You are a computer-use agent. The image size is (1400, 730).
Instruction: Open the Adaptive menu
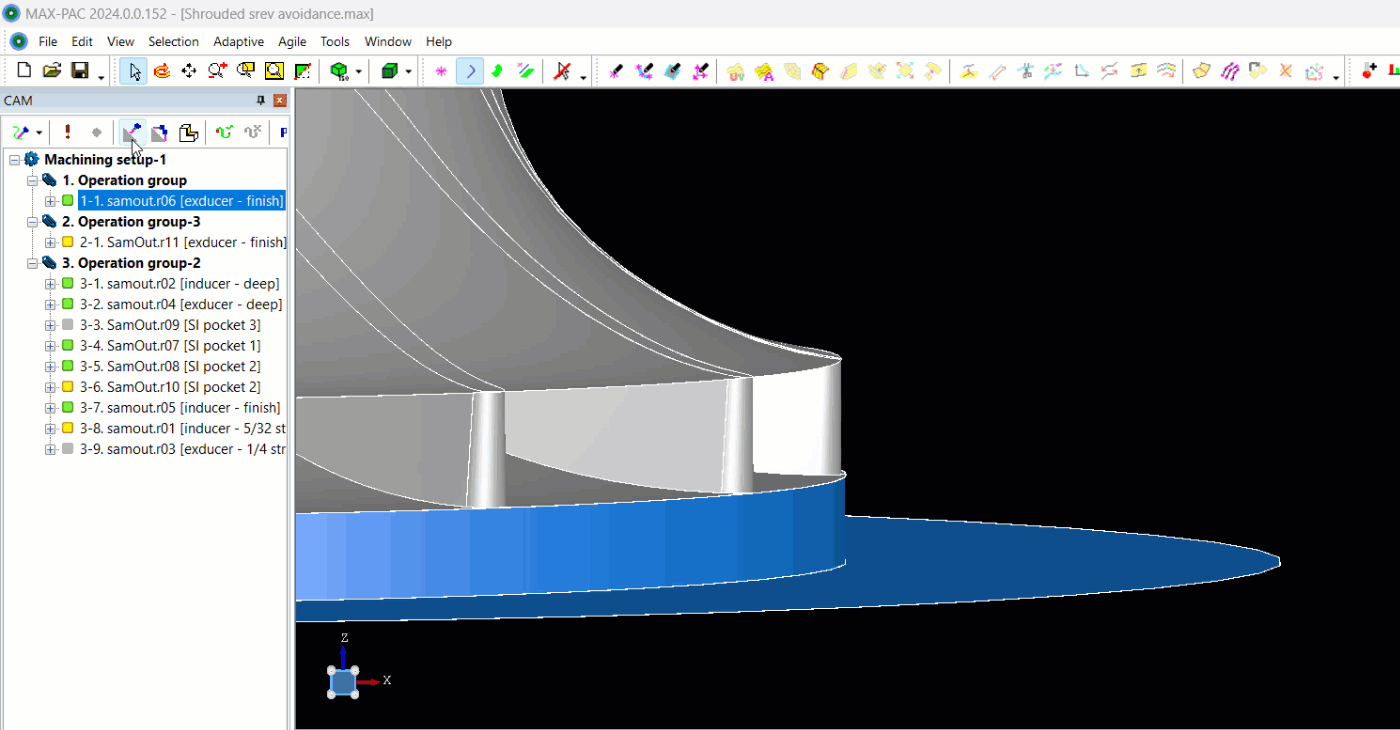[238, 41]
